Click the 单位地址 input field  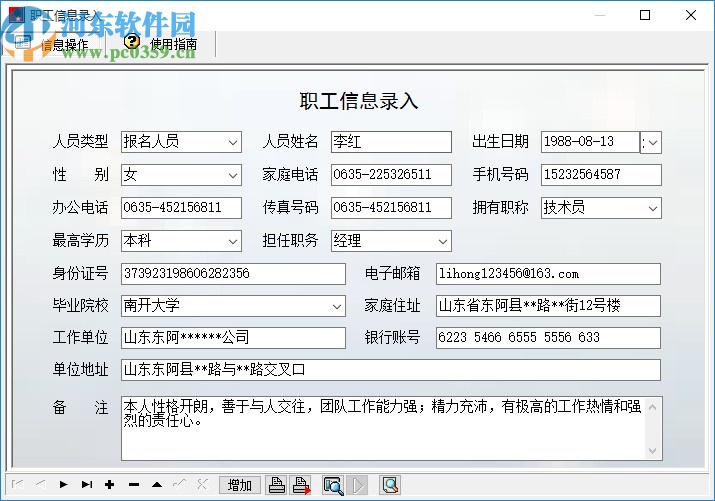pos(391,370)
